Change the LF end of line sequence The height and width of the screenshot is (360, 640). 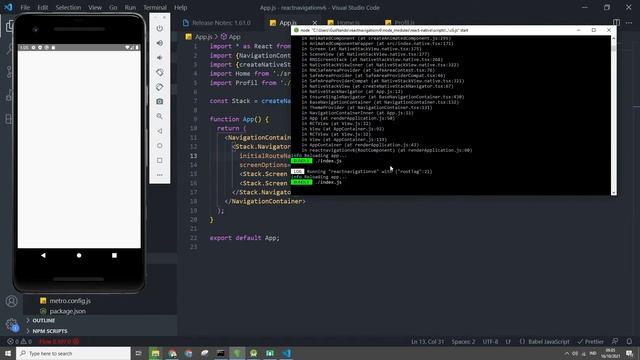pos(509,341)
